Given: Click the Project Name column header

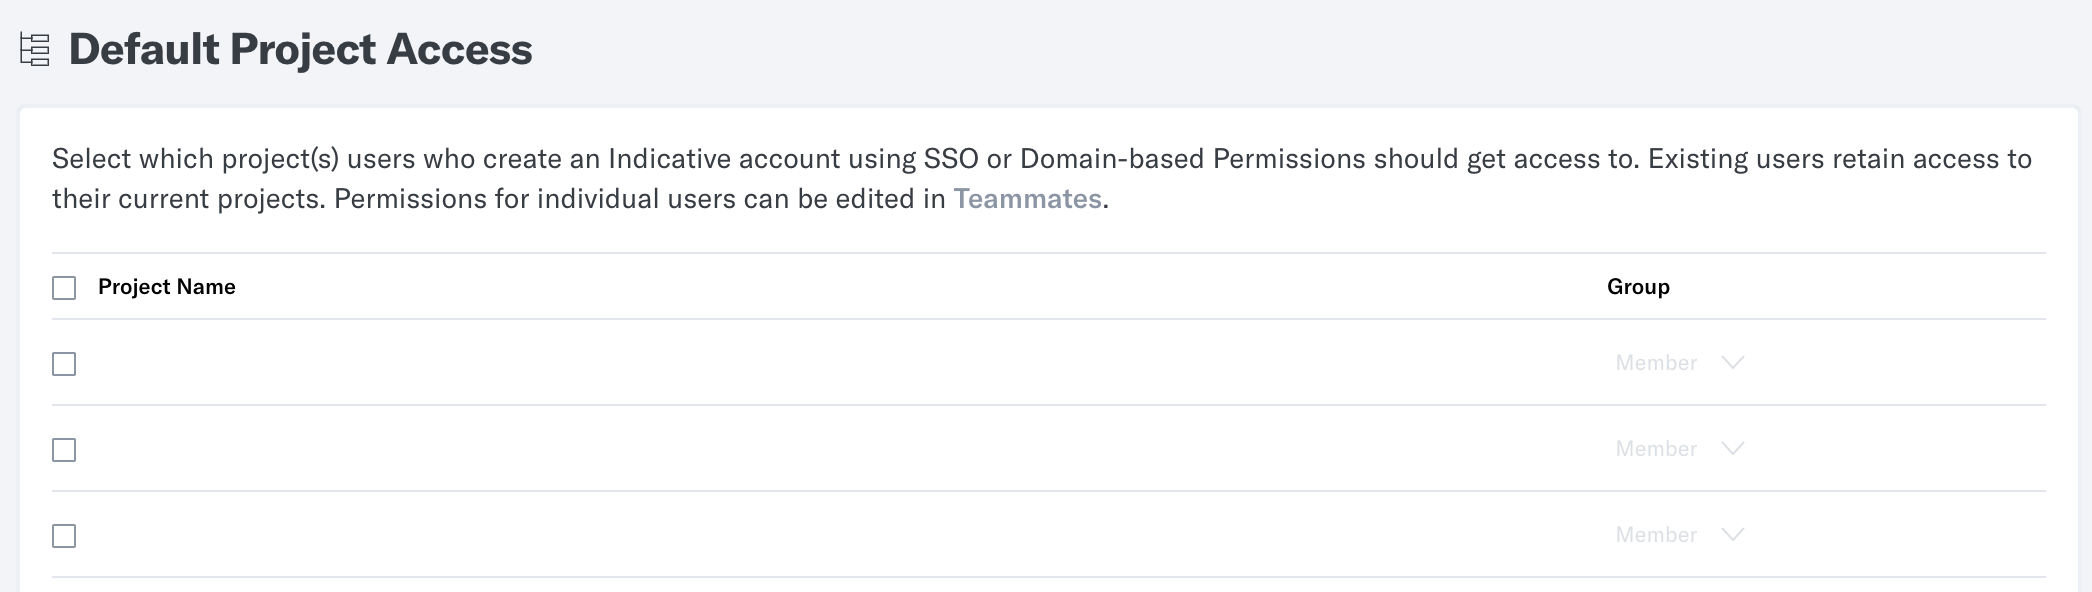Looking at the screenshot, I should [167, 287].
